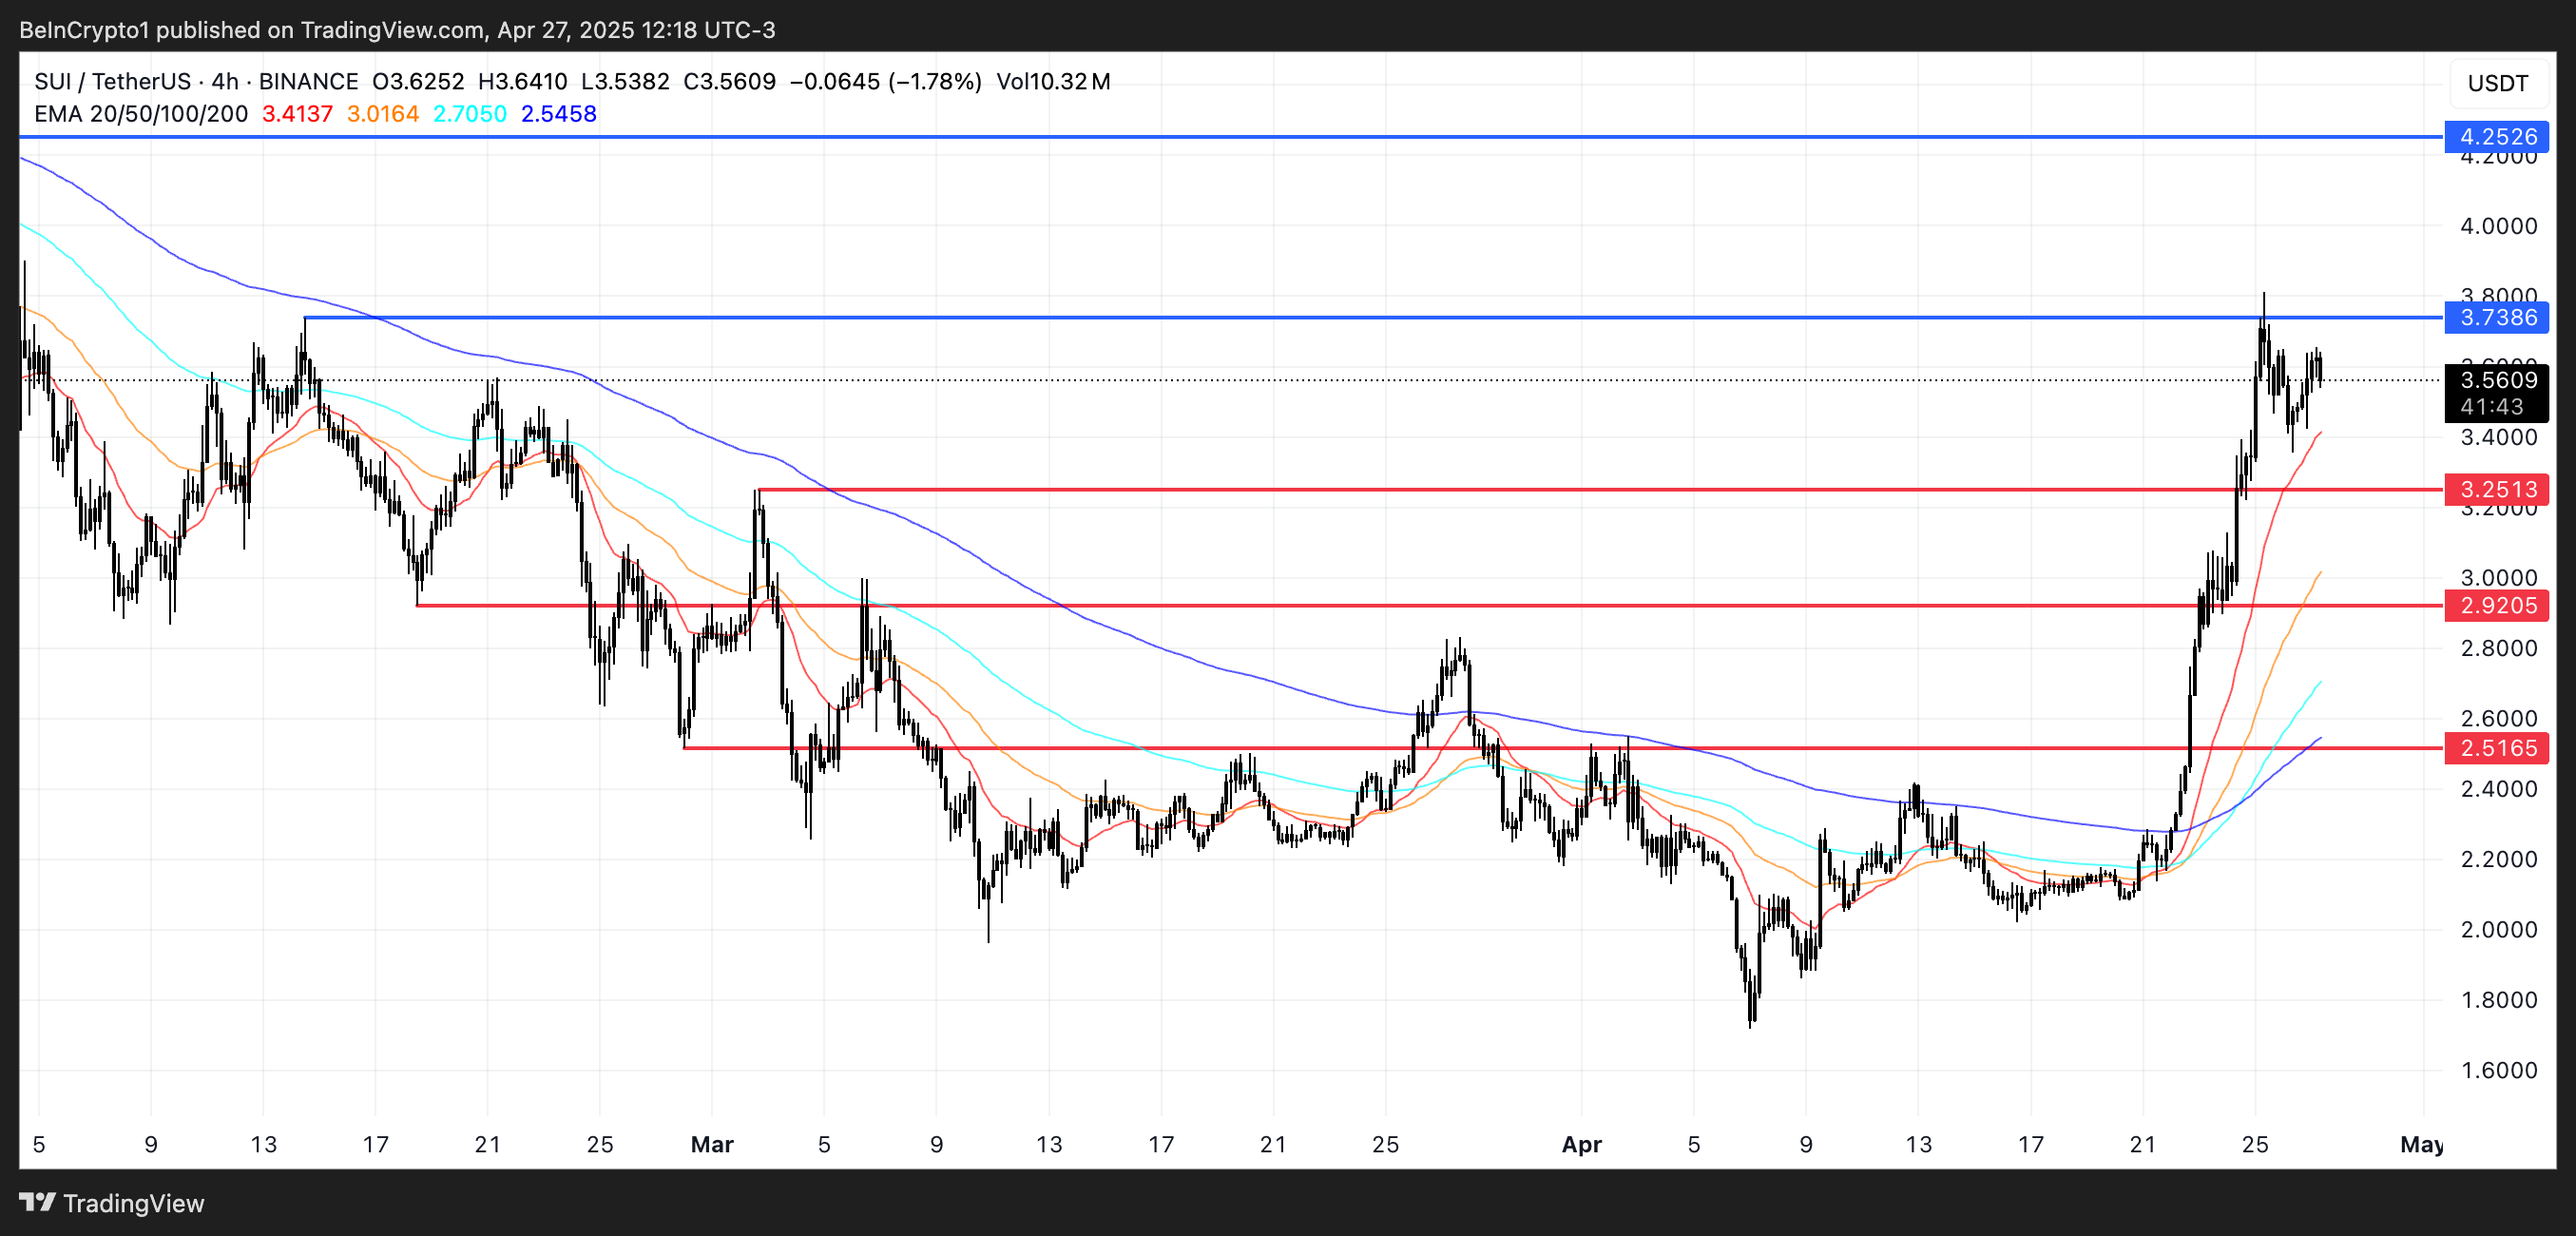This screenshot has width=2576, height=1236.
Task: Click the May date axis label
Action: [2421, 1144]
